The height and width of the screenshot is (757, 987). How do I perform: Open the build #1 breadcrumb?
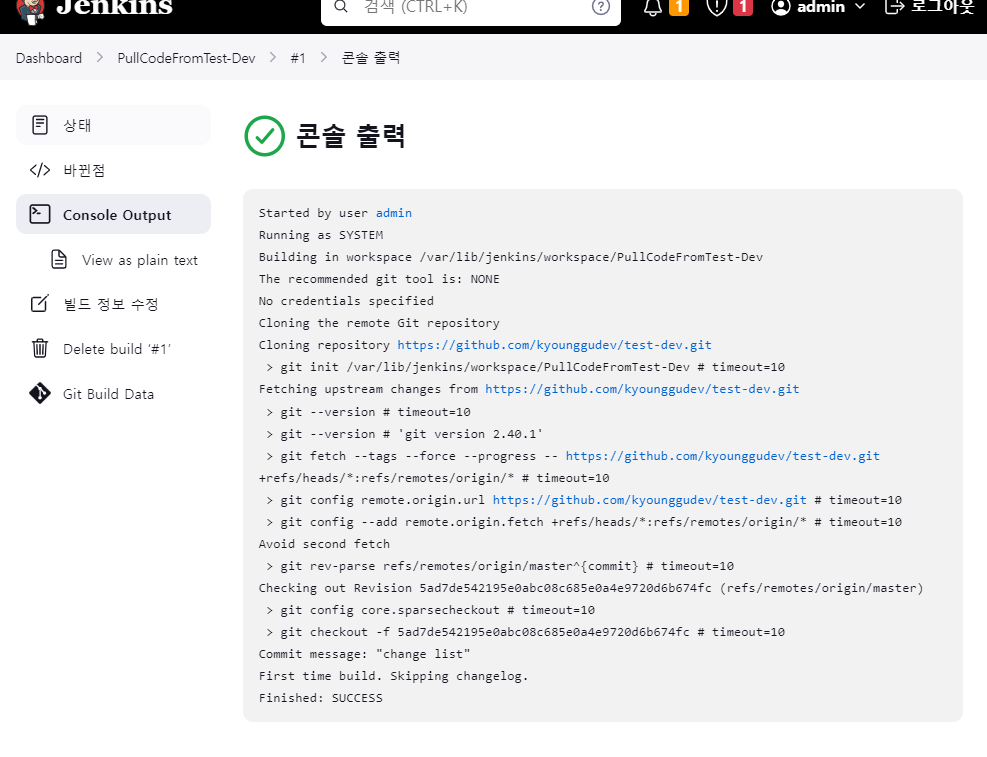pos(298,58)
